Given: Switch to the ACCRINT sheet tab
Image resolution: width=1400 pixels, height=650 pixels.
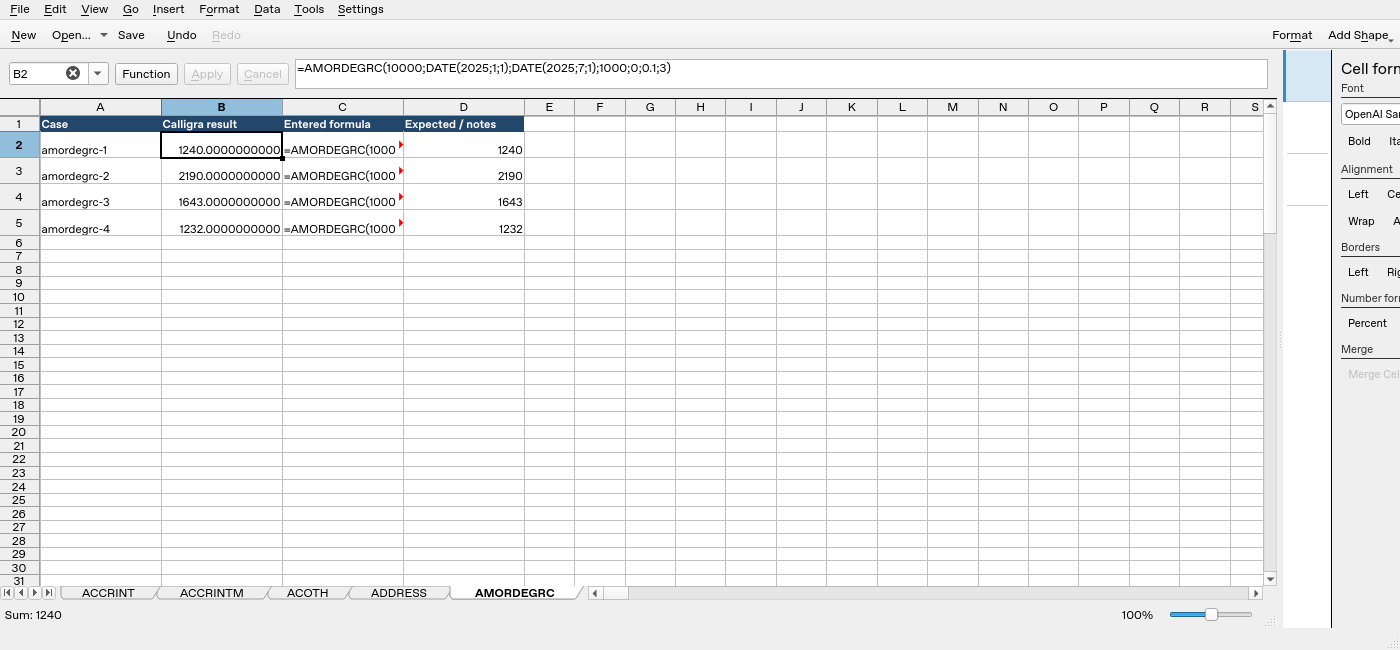Looking at the screenshot, I should coord(108,593).
